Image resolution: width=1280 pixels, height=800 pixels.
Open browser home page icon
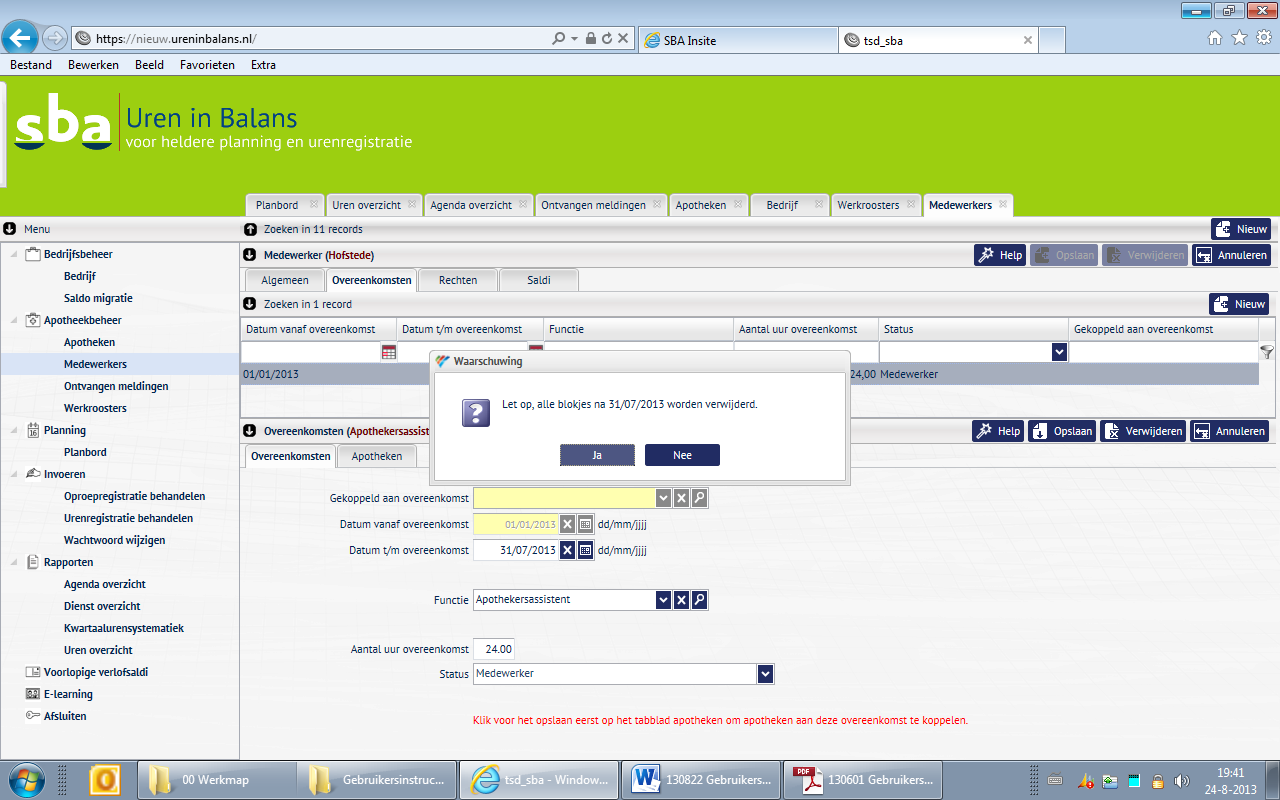(x=1215, y=38)
